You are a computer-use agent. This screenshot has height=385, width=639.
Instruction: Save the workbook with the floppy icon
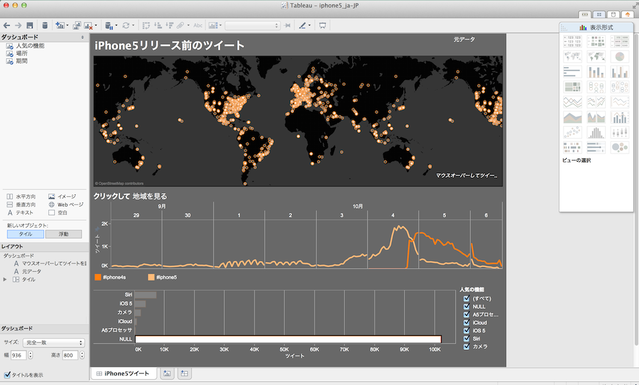click(30, 25)
